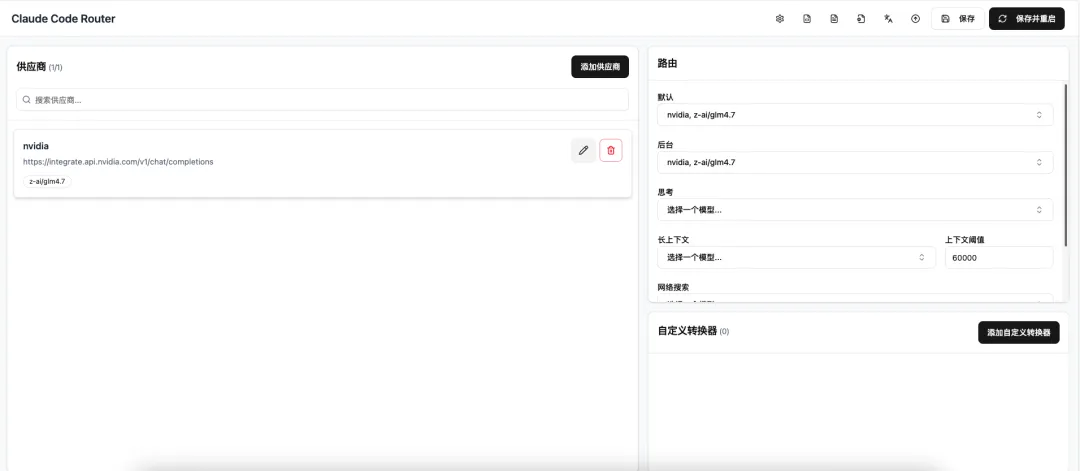Click the 网络搜索 label
This screenshot has height=471, width=1080.
[674, 287]
